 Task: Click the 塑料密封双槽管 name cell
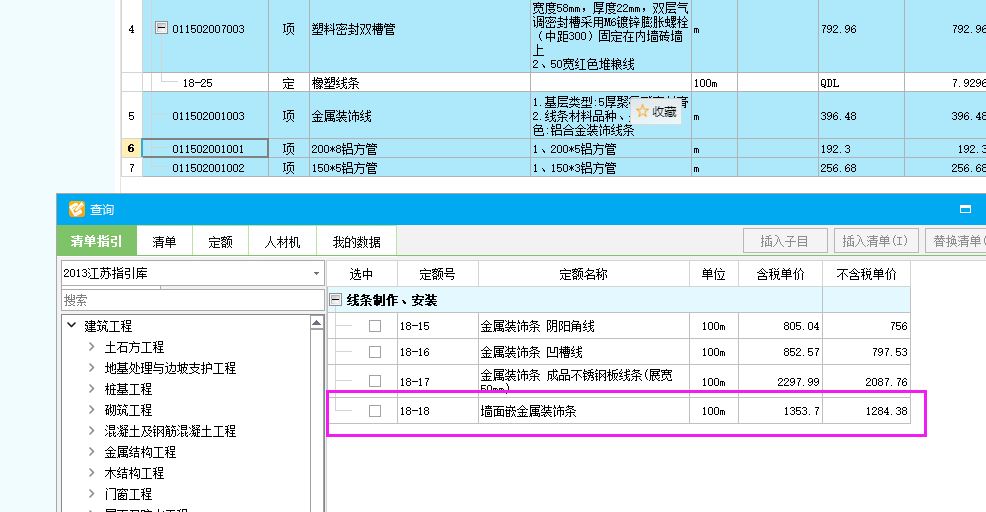[x=419, y=30]
